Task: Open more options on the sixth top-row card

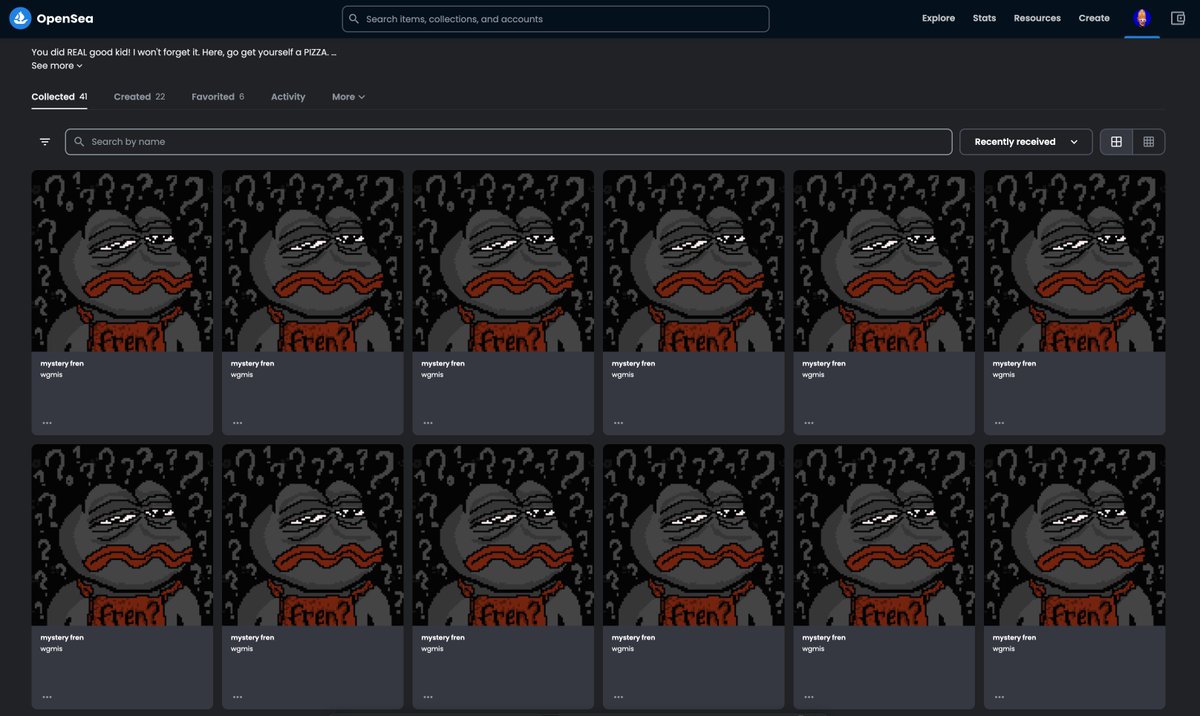Action: click(999, 422)
